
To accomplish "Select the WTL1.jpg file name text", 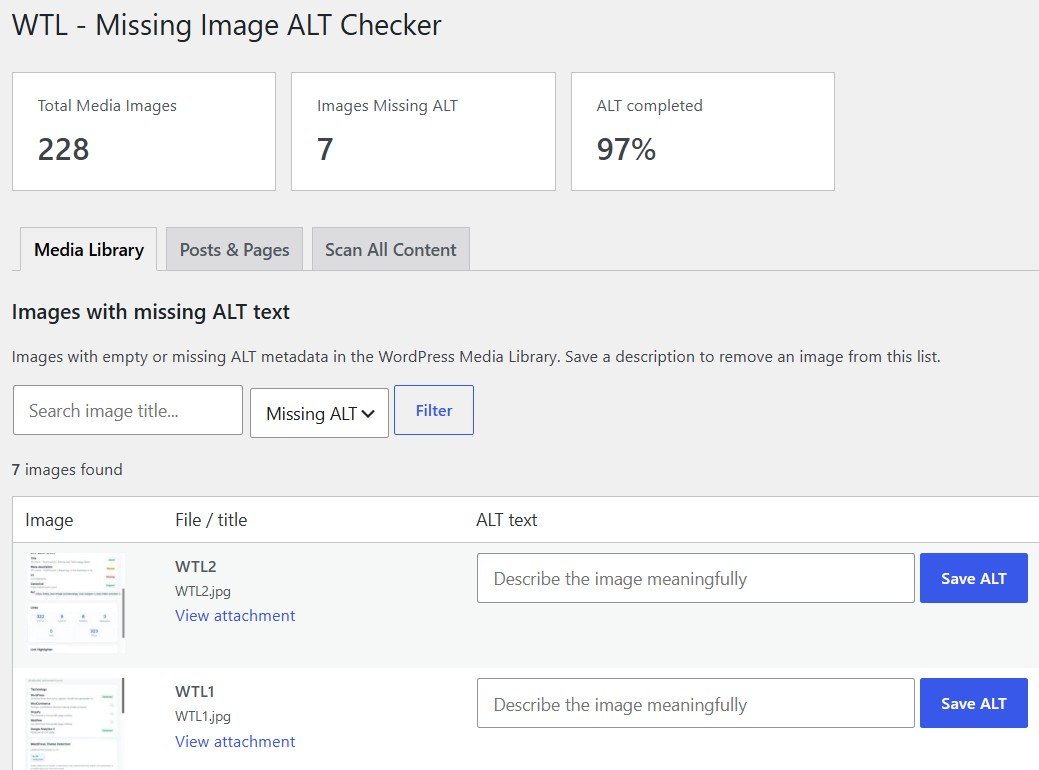I will click(x=203, y=716).
